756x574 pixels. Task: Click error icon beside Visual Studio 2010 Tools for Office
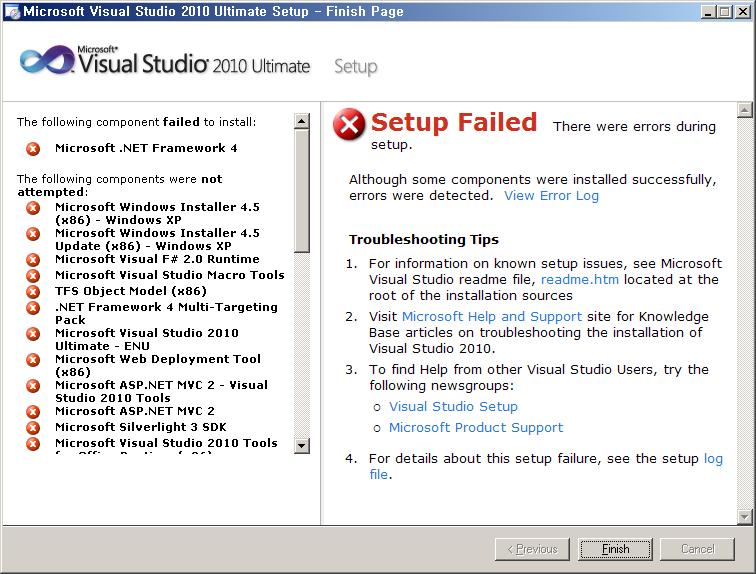tap(33, 443)
